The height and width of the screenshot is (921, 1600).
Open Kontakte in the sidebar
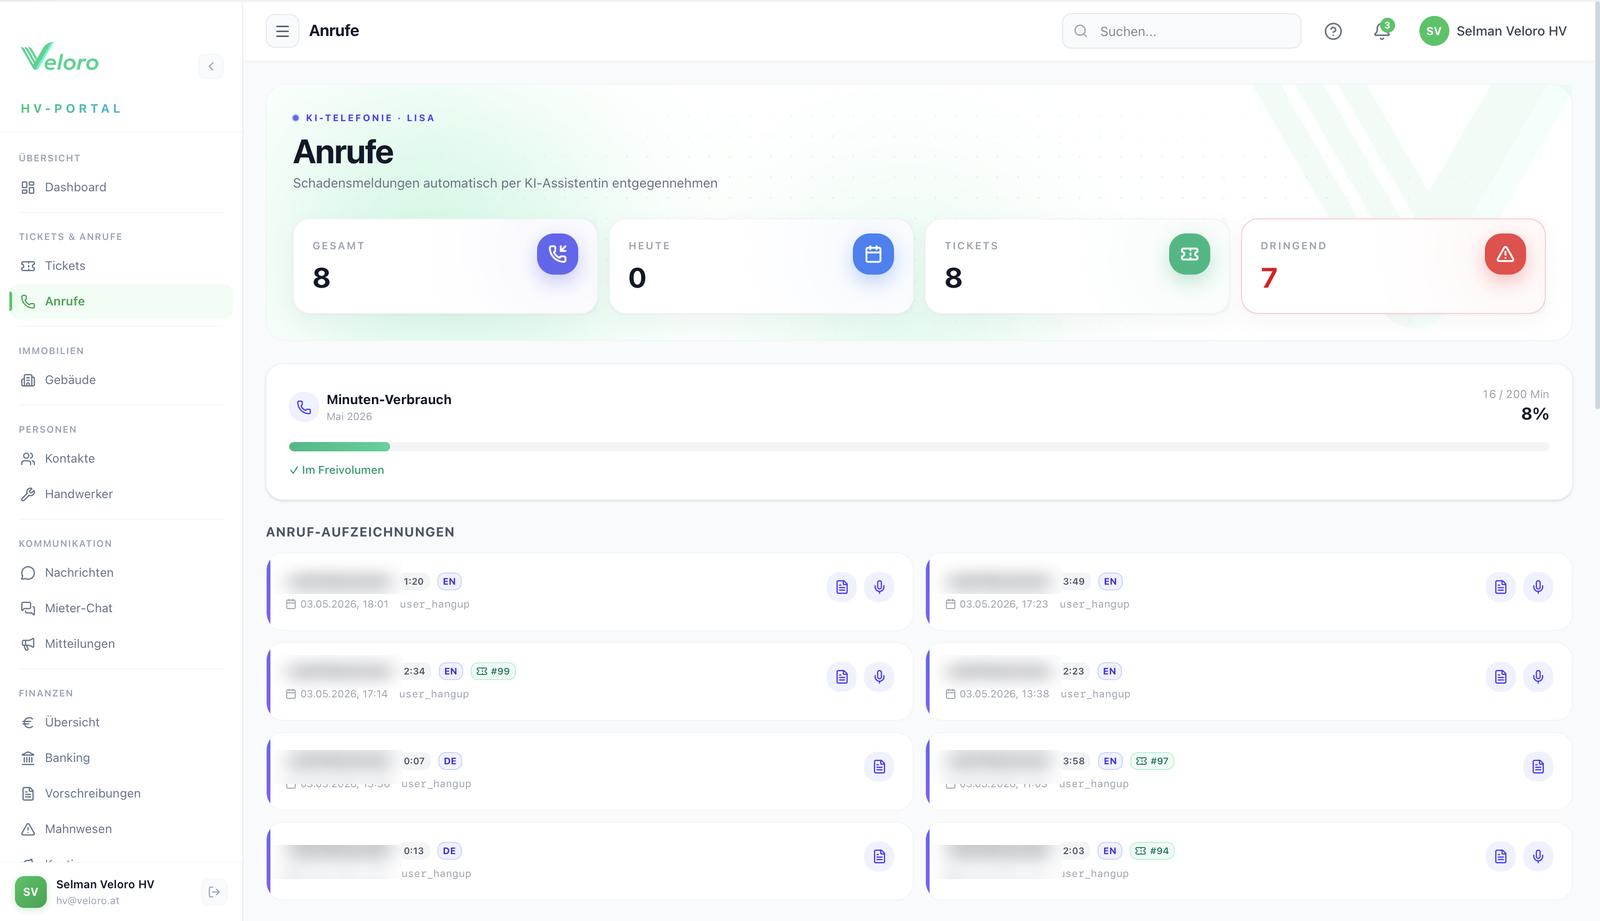click(x=120, y=459)
